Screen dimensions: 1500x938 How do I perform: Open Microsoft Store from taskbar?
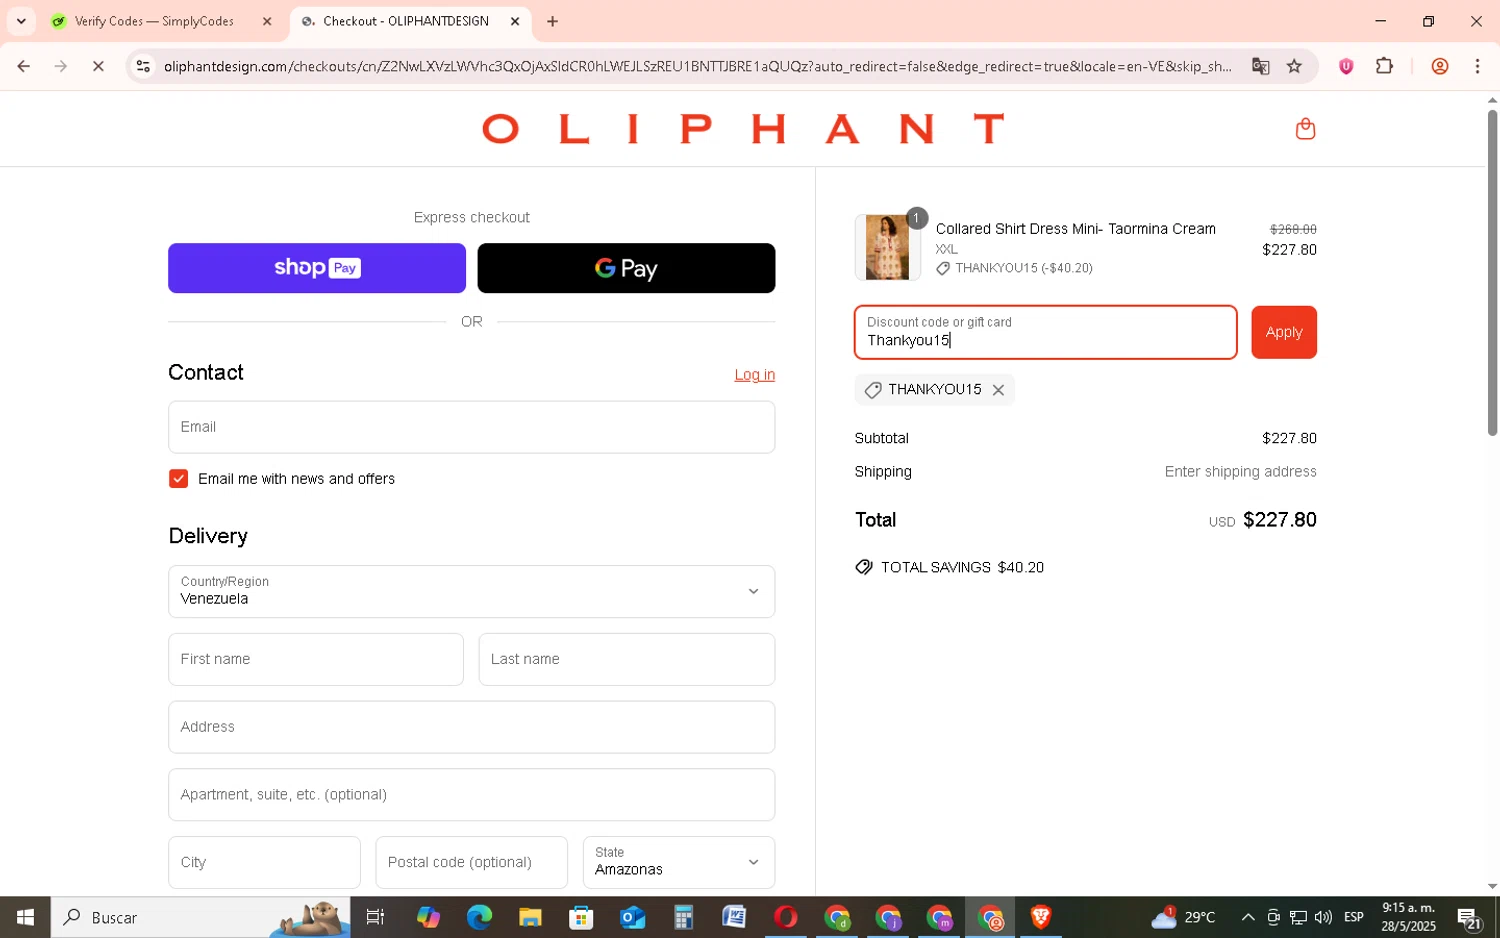tap(581, 917)
